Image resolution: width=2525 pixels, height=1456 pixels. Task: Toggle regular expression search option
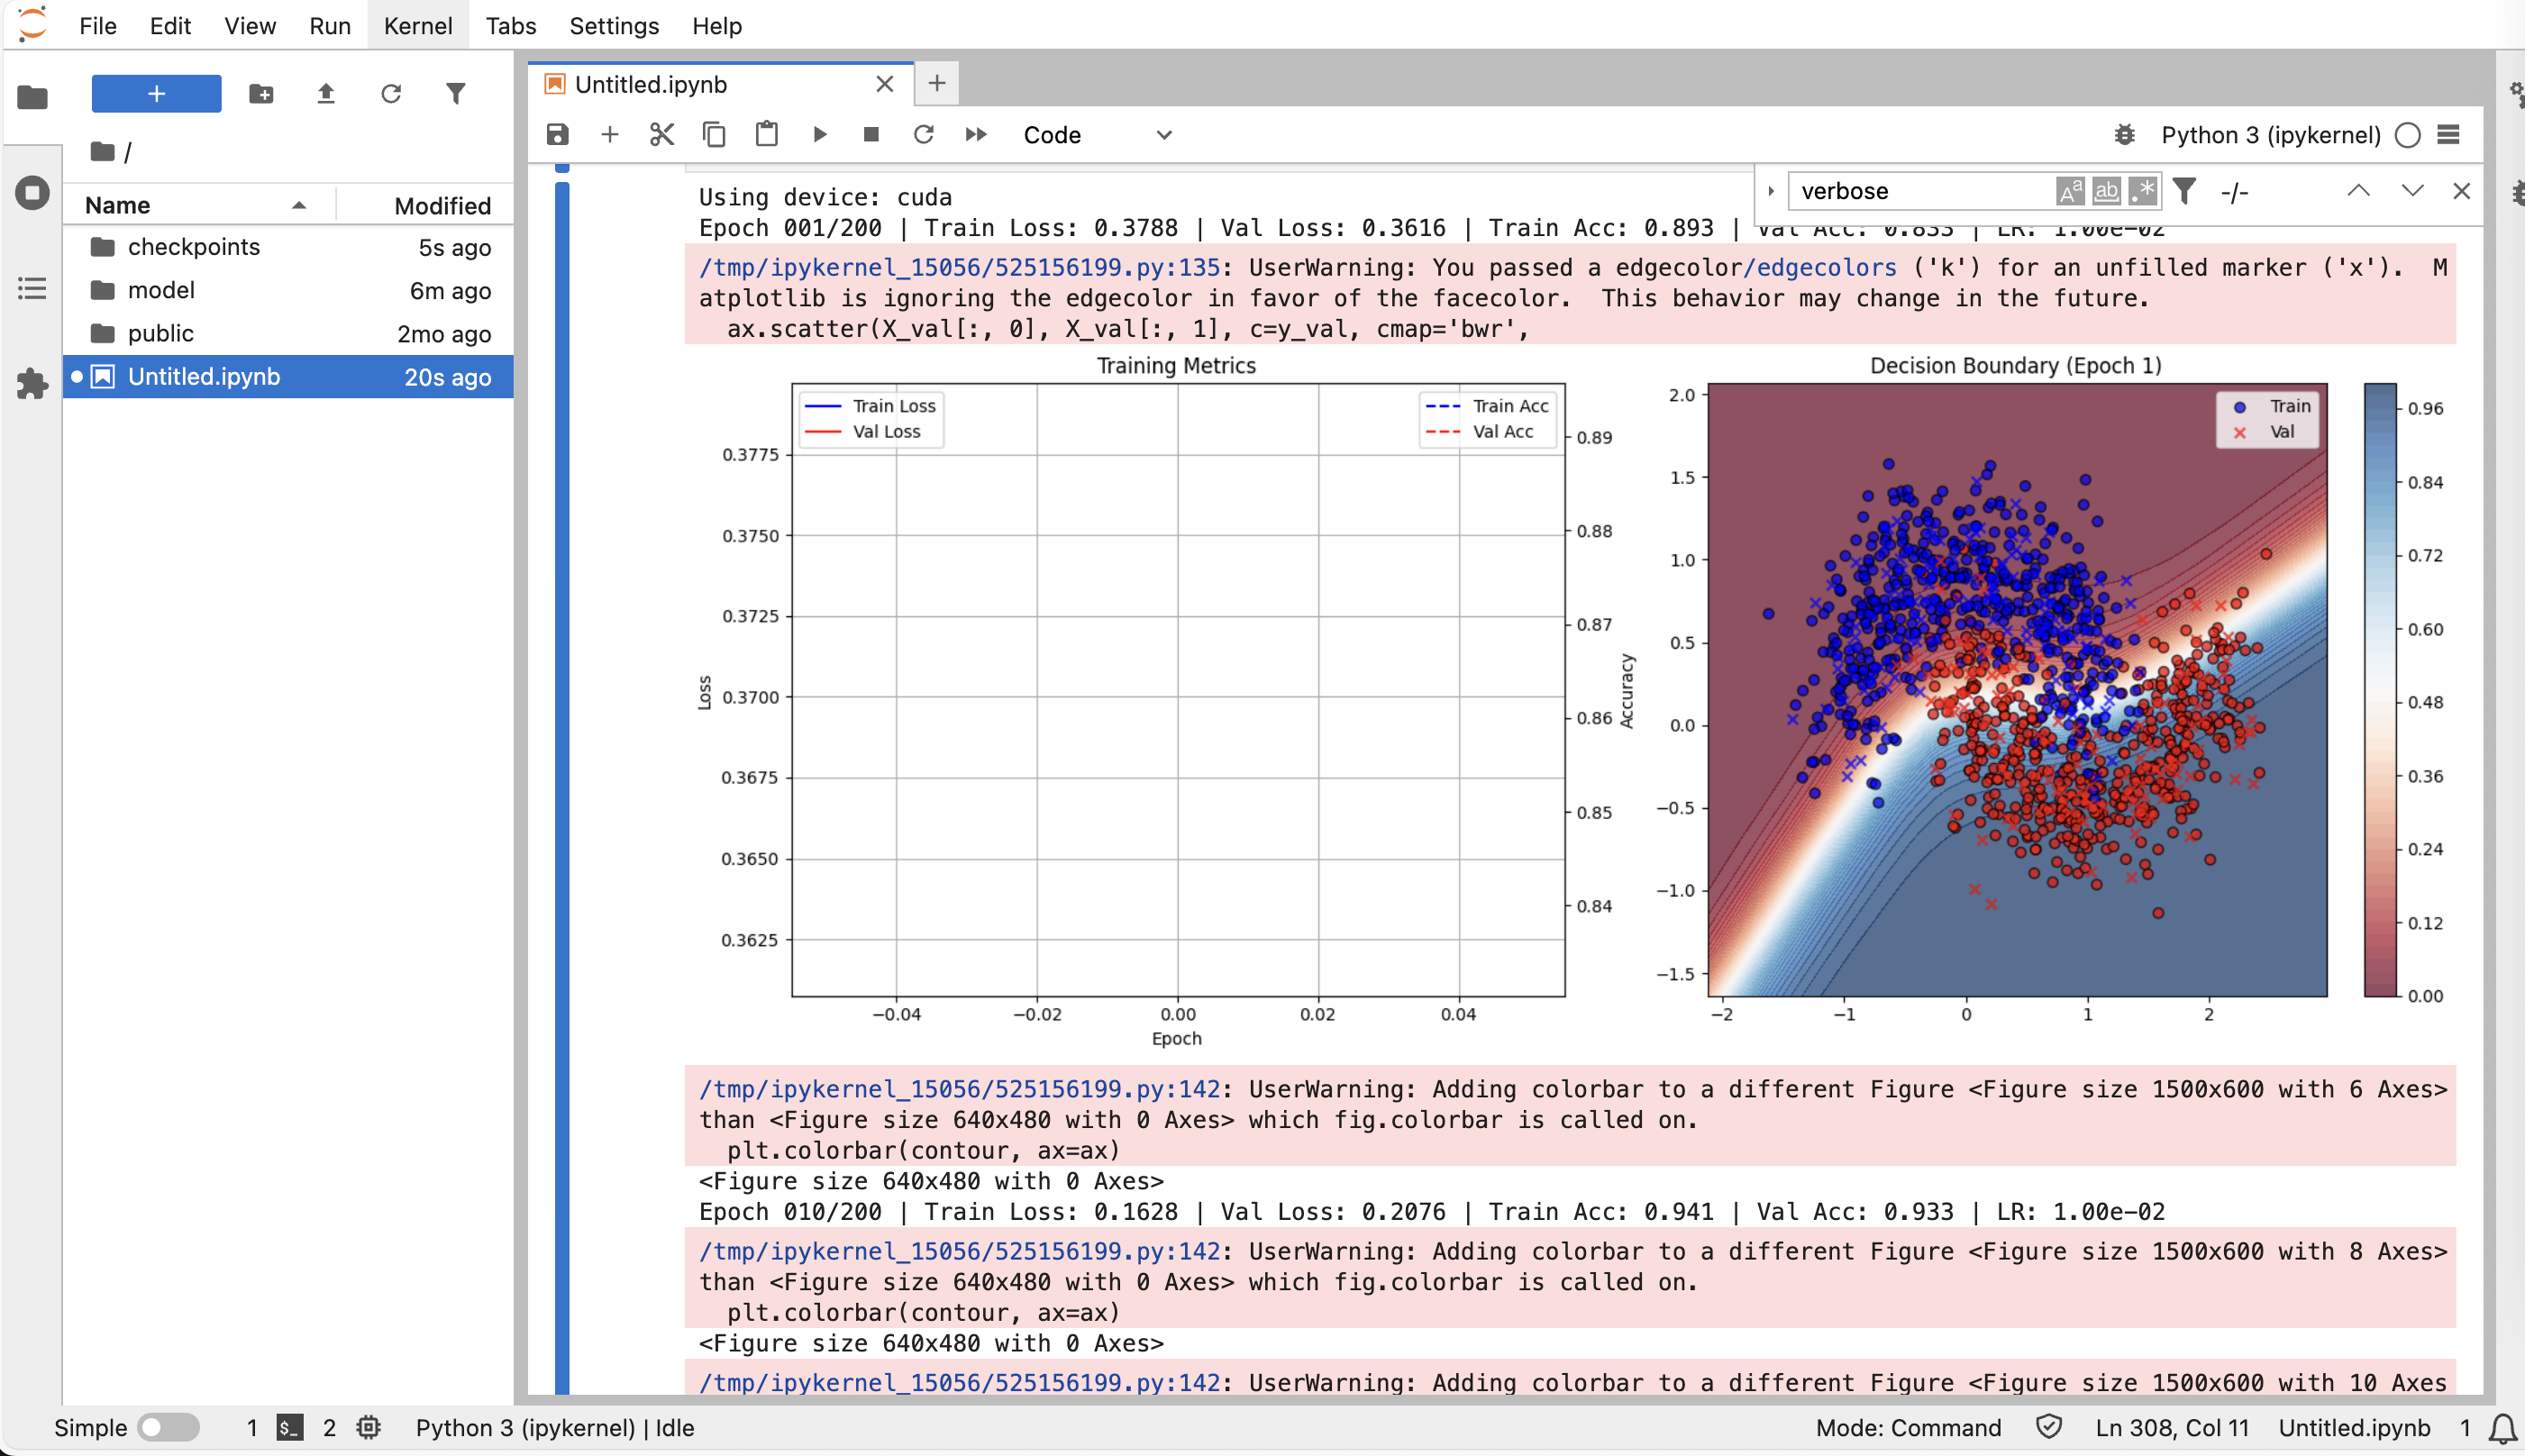click(x=2142, y=191)
